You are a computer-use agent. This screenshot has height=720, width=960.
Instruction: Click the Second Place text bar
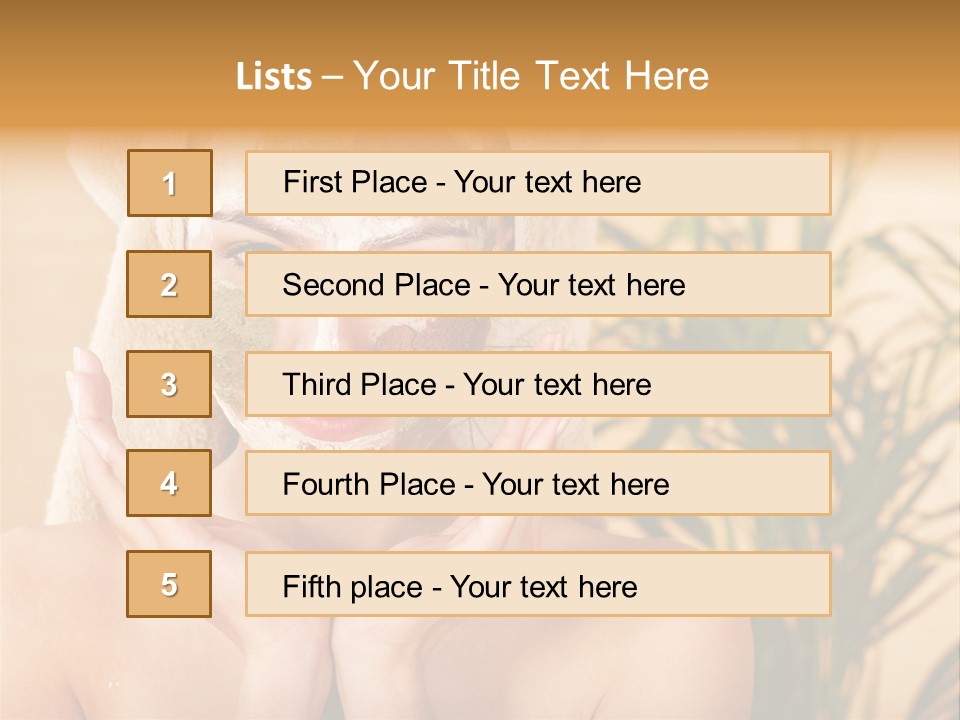click(538, 284)
